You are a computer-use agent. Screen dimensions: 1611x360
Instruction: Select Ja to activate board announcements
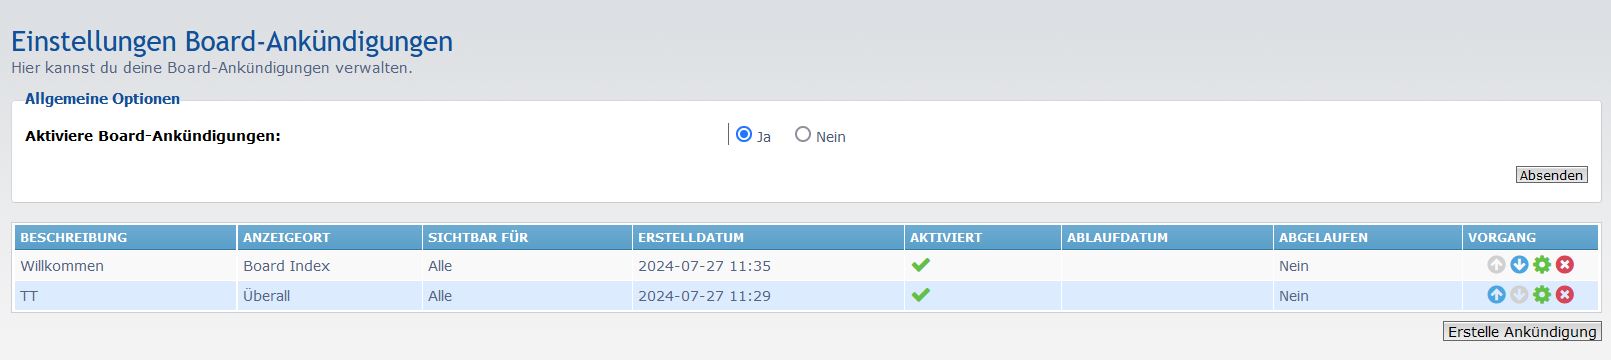(x=743, y=134)
